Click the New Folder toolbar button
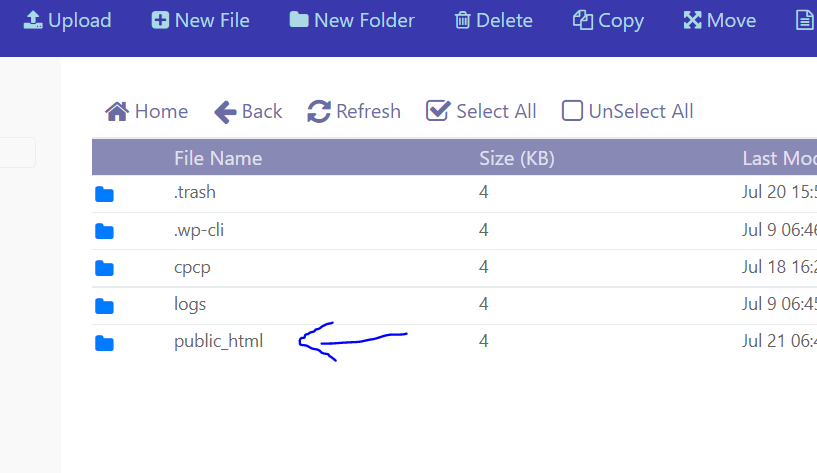Screen dimensions: 817x473 (352, 20)
